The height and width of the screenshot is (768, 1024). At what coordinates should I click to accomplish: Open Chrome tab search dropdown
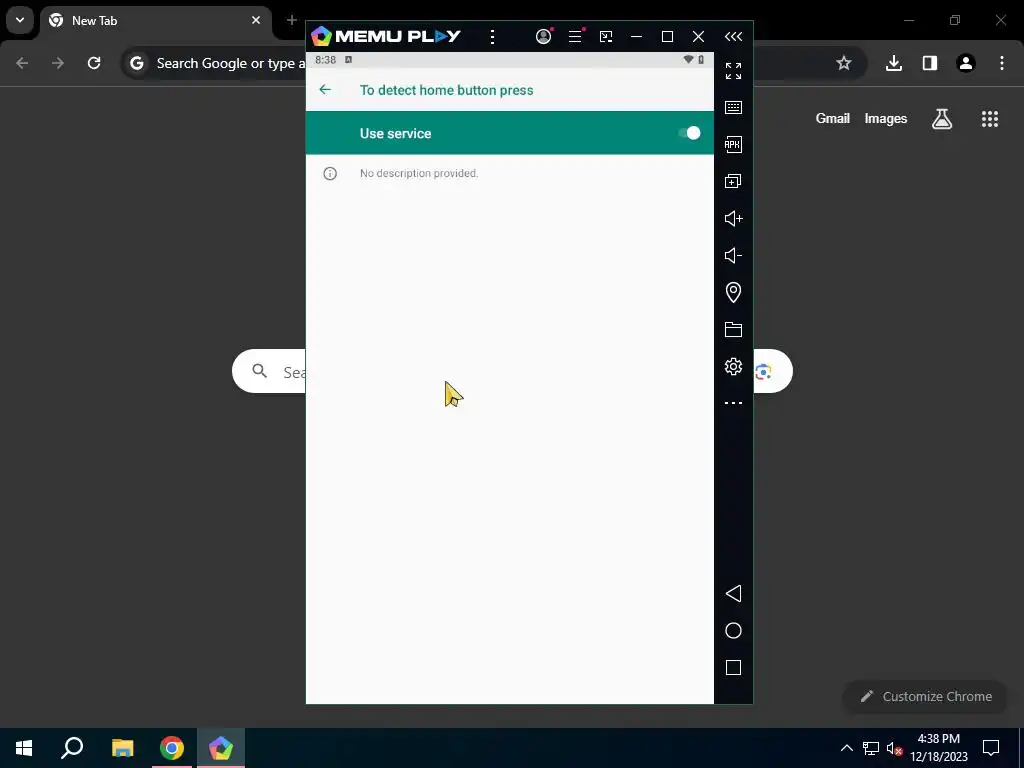click(20, 20)
